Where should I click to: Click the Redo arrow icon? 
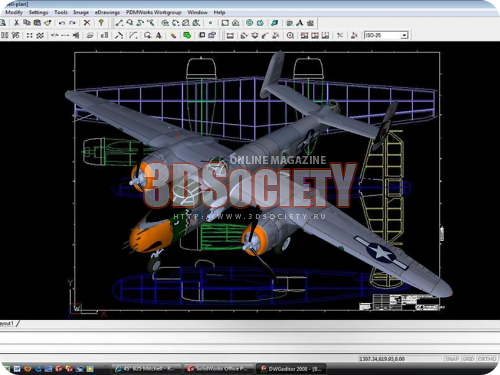coord(72,23)
